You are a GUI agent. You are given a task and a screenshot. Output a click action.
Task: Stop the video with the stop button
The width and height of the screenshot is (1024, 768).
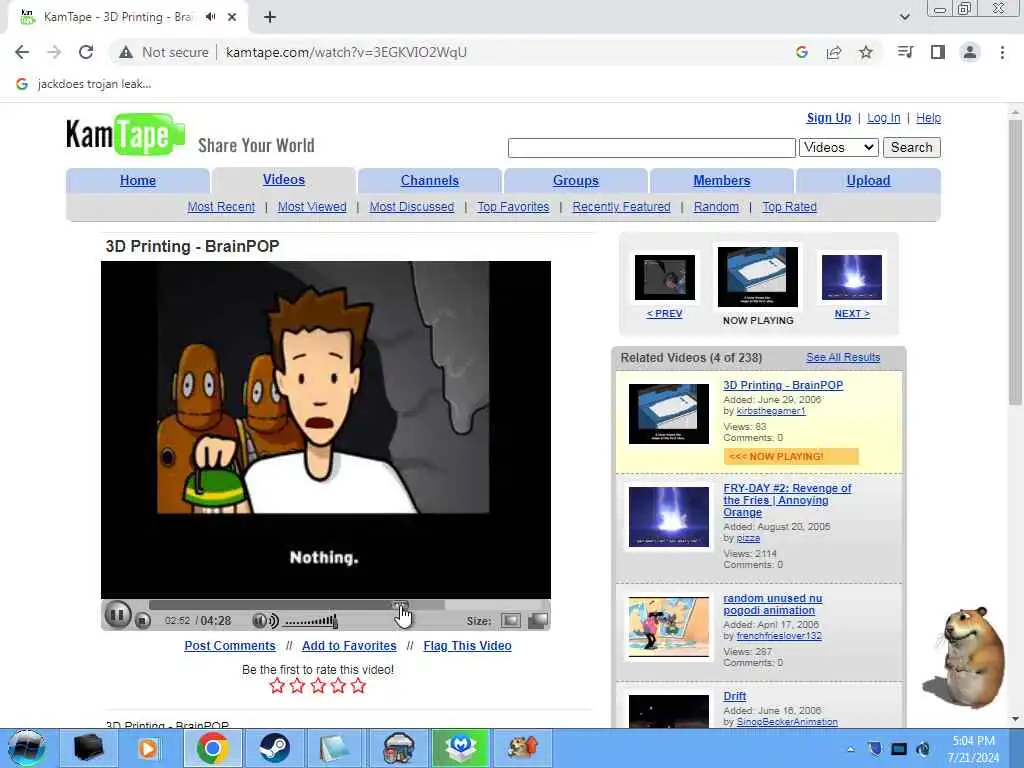(142, 620)
